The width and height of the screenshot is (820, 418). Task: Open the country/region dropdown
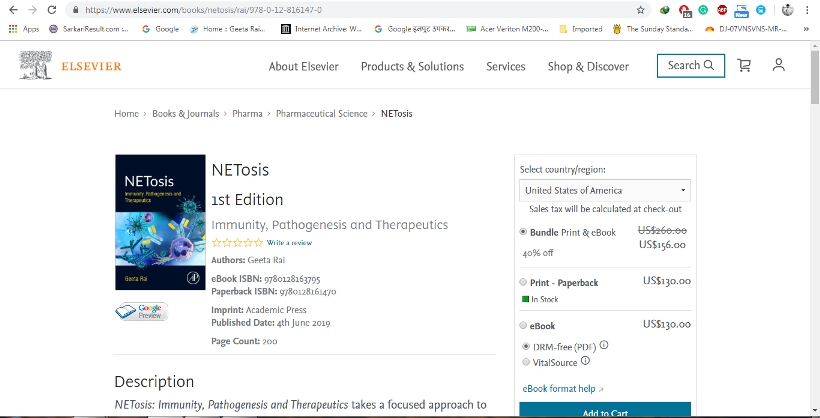605,190
